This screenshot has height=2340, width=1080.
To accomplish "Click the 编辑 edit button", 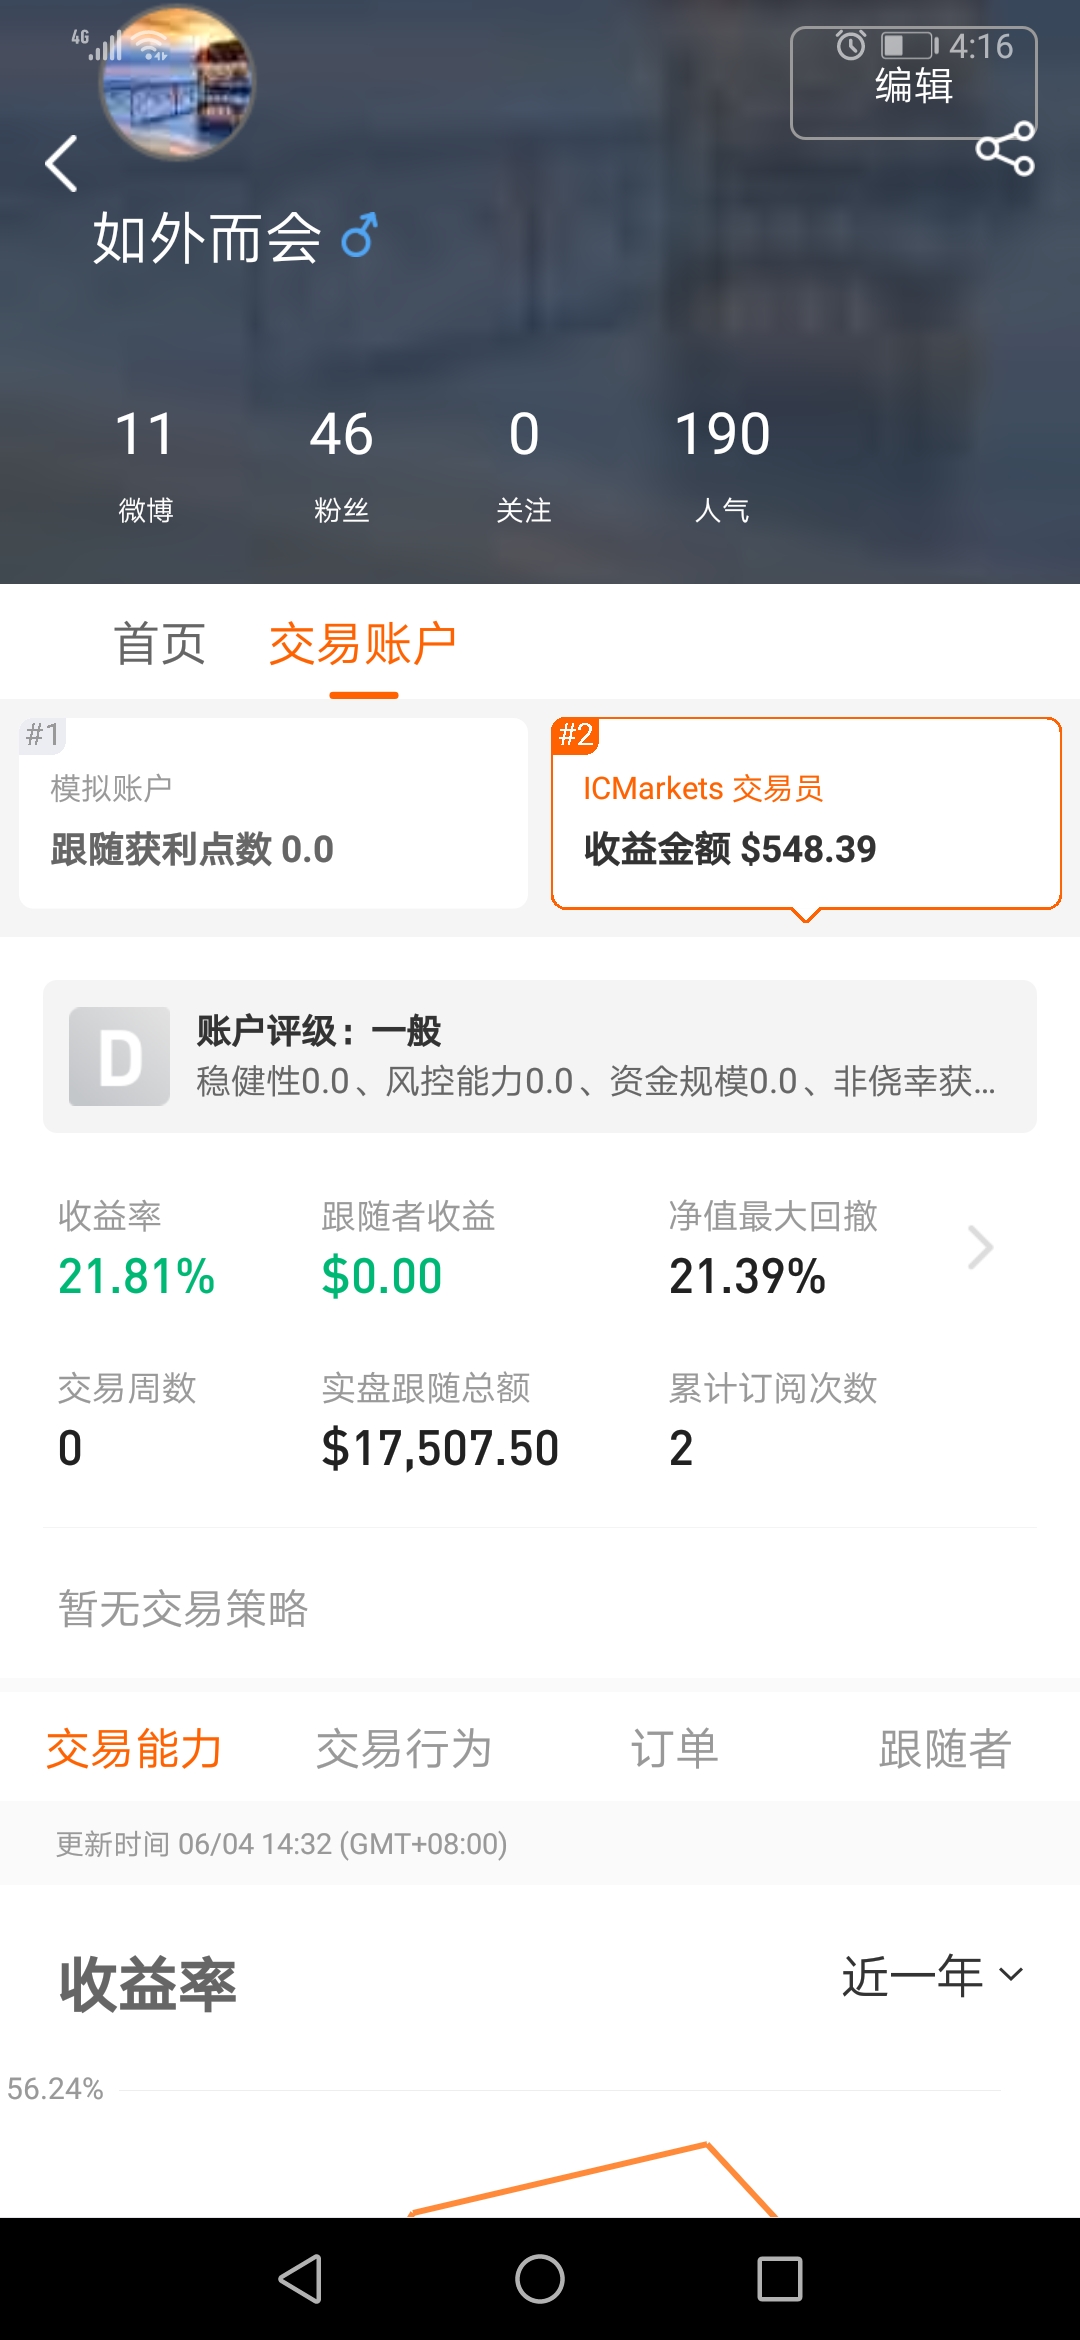I will pos(913,84).
